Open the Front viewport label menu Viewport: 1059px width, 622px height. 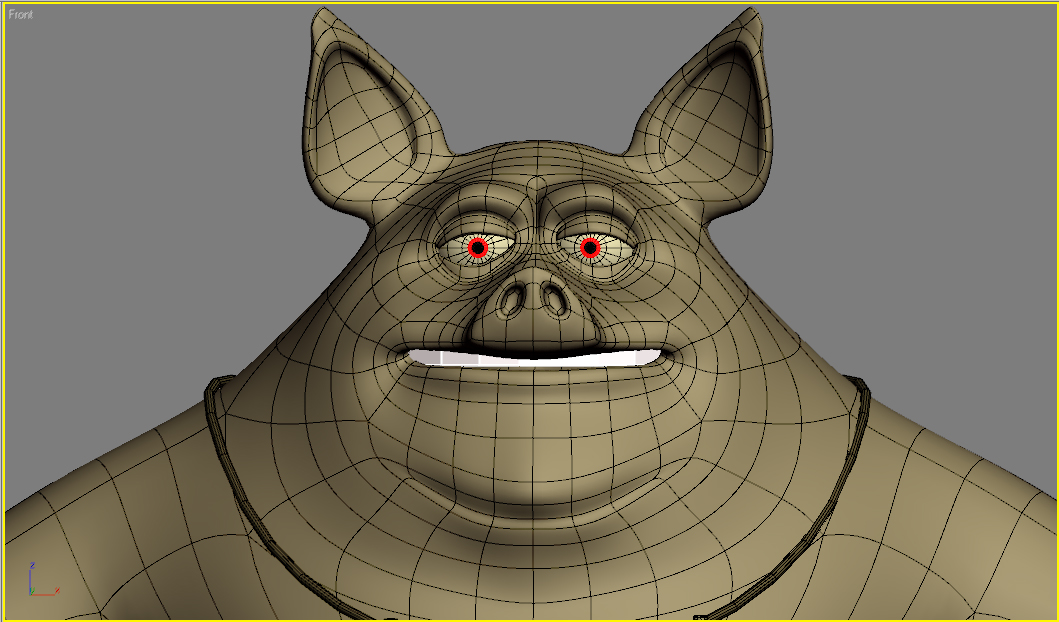click(20, 14)
